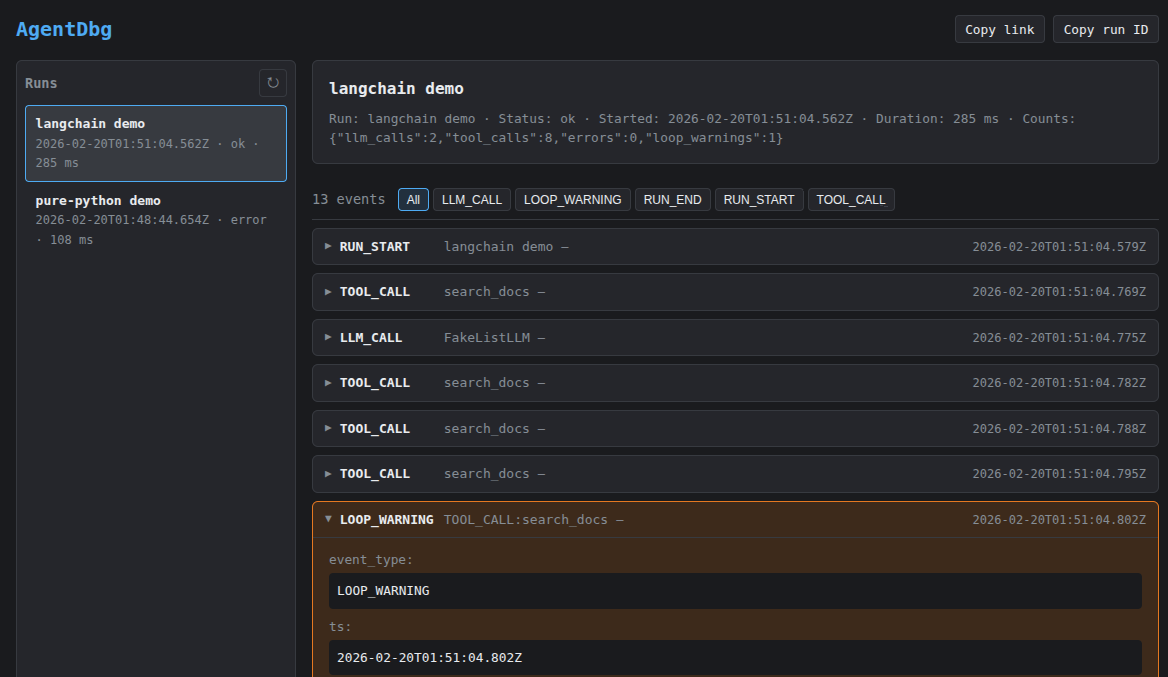Click the Copy run ID button

1105,28
